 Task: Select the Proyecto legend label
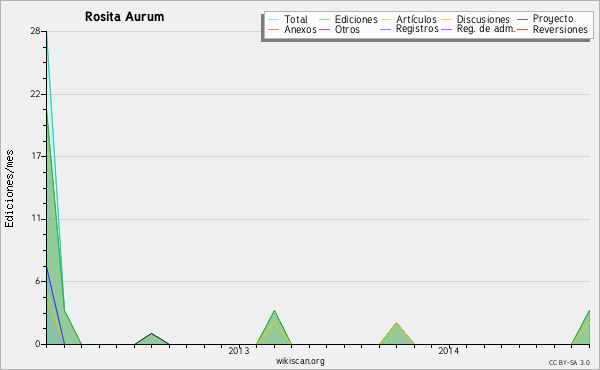553,19
